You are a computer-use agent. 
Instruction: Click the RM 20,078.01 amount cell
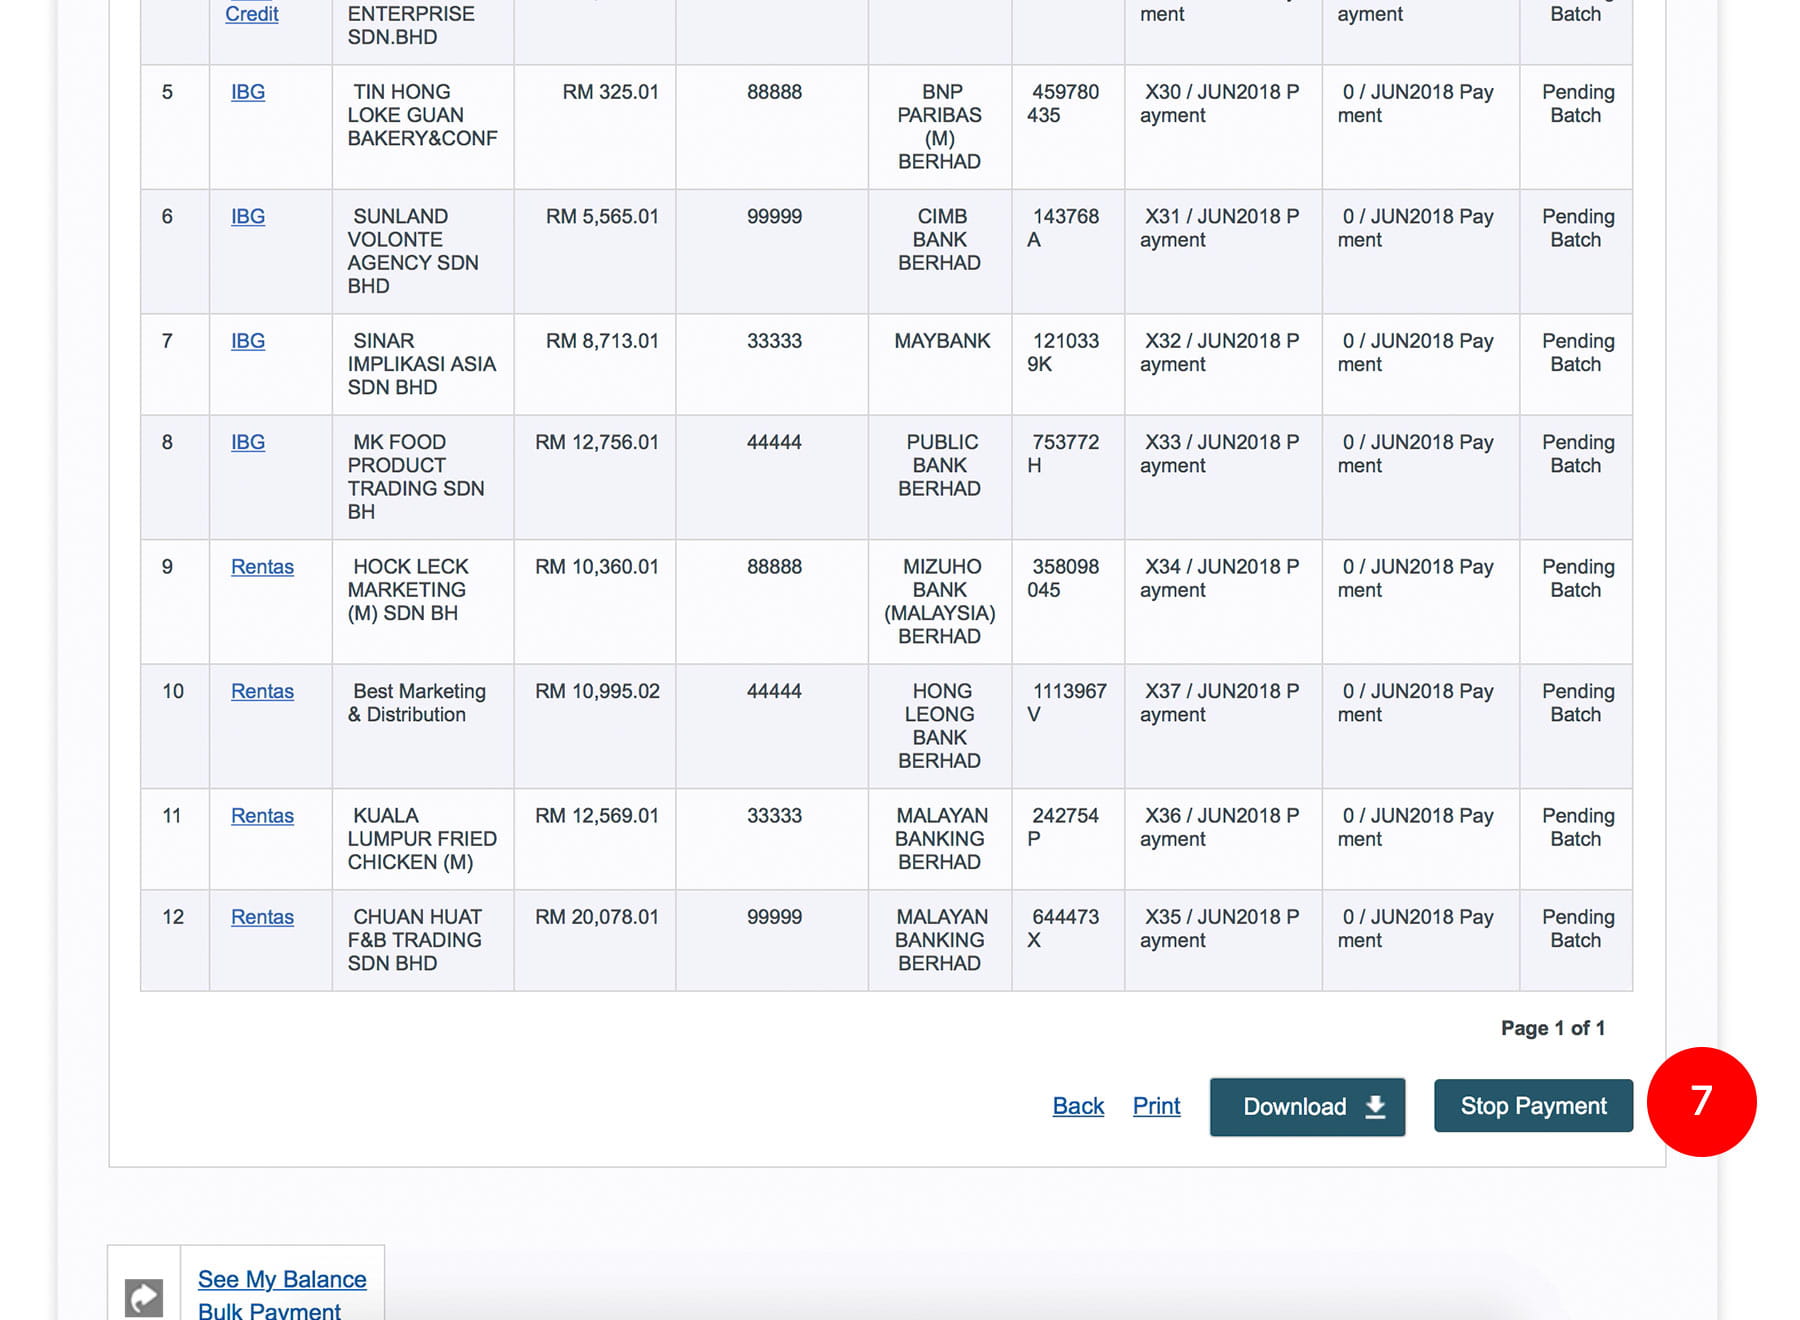point(597,917)
